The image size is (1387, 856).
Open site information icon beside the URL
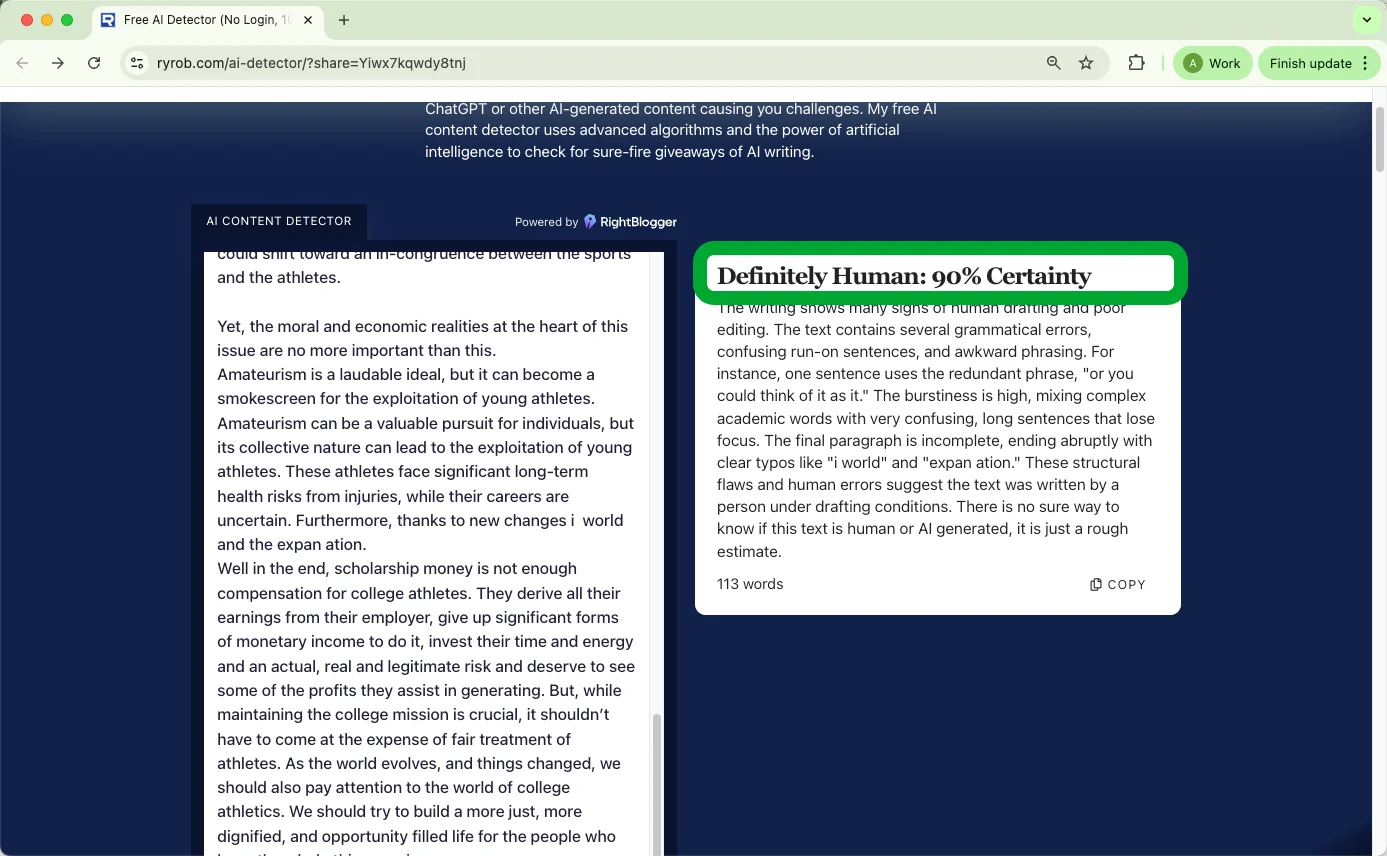(x=137, y=63)
